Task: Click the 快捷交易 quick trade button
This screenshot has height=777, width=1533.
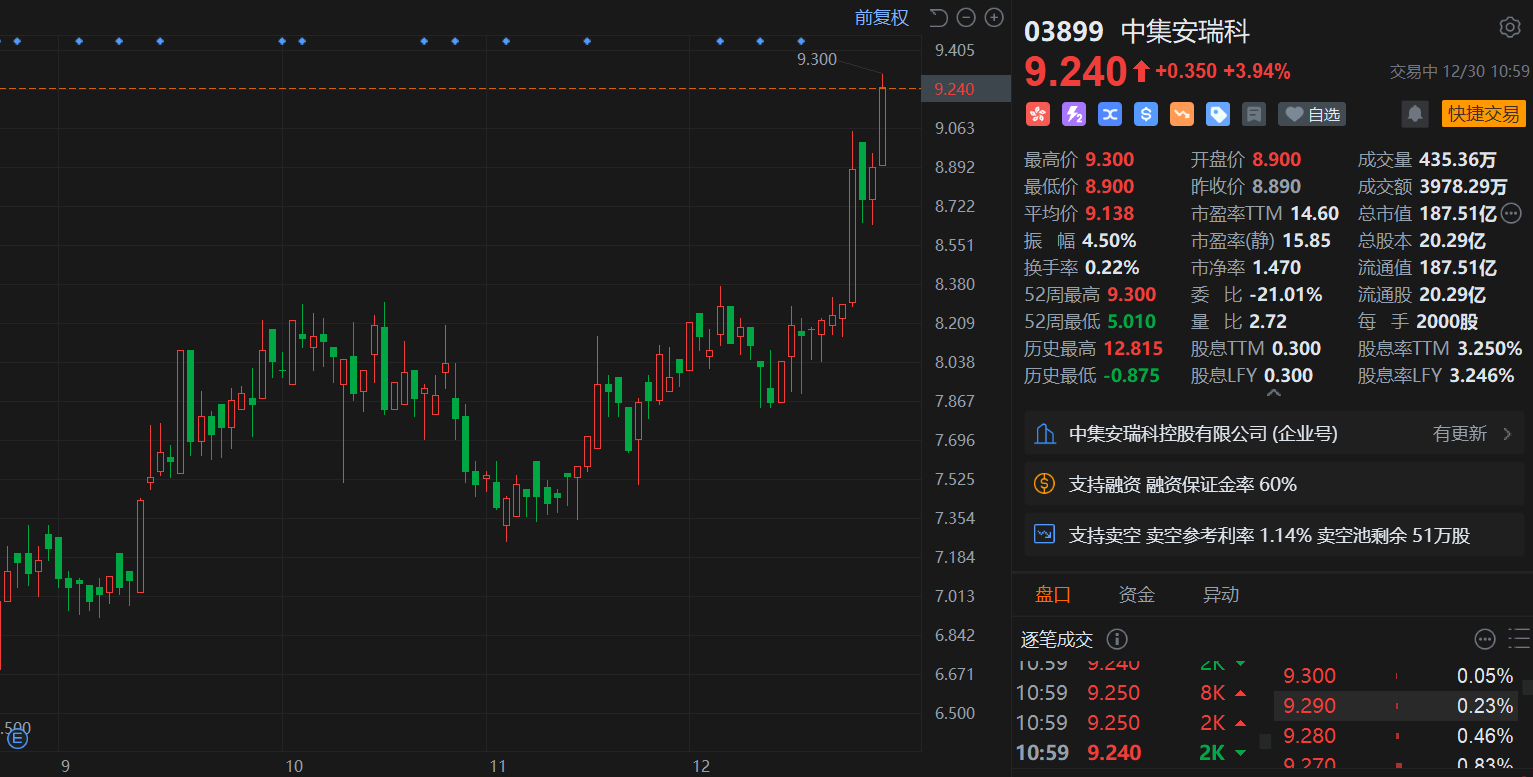Action: (x=1484, y=114)
